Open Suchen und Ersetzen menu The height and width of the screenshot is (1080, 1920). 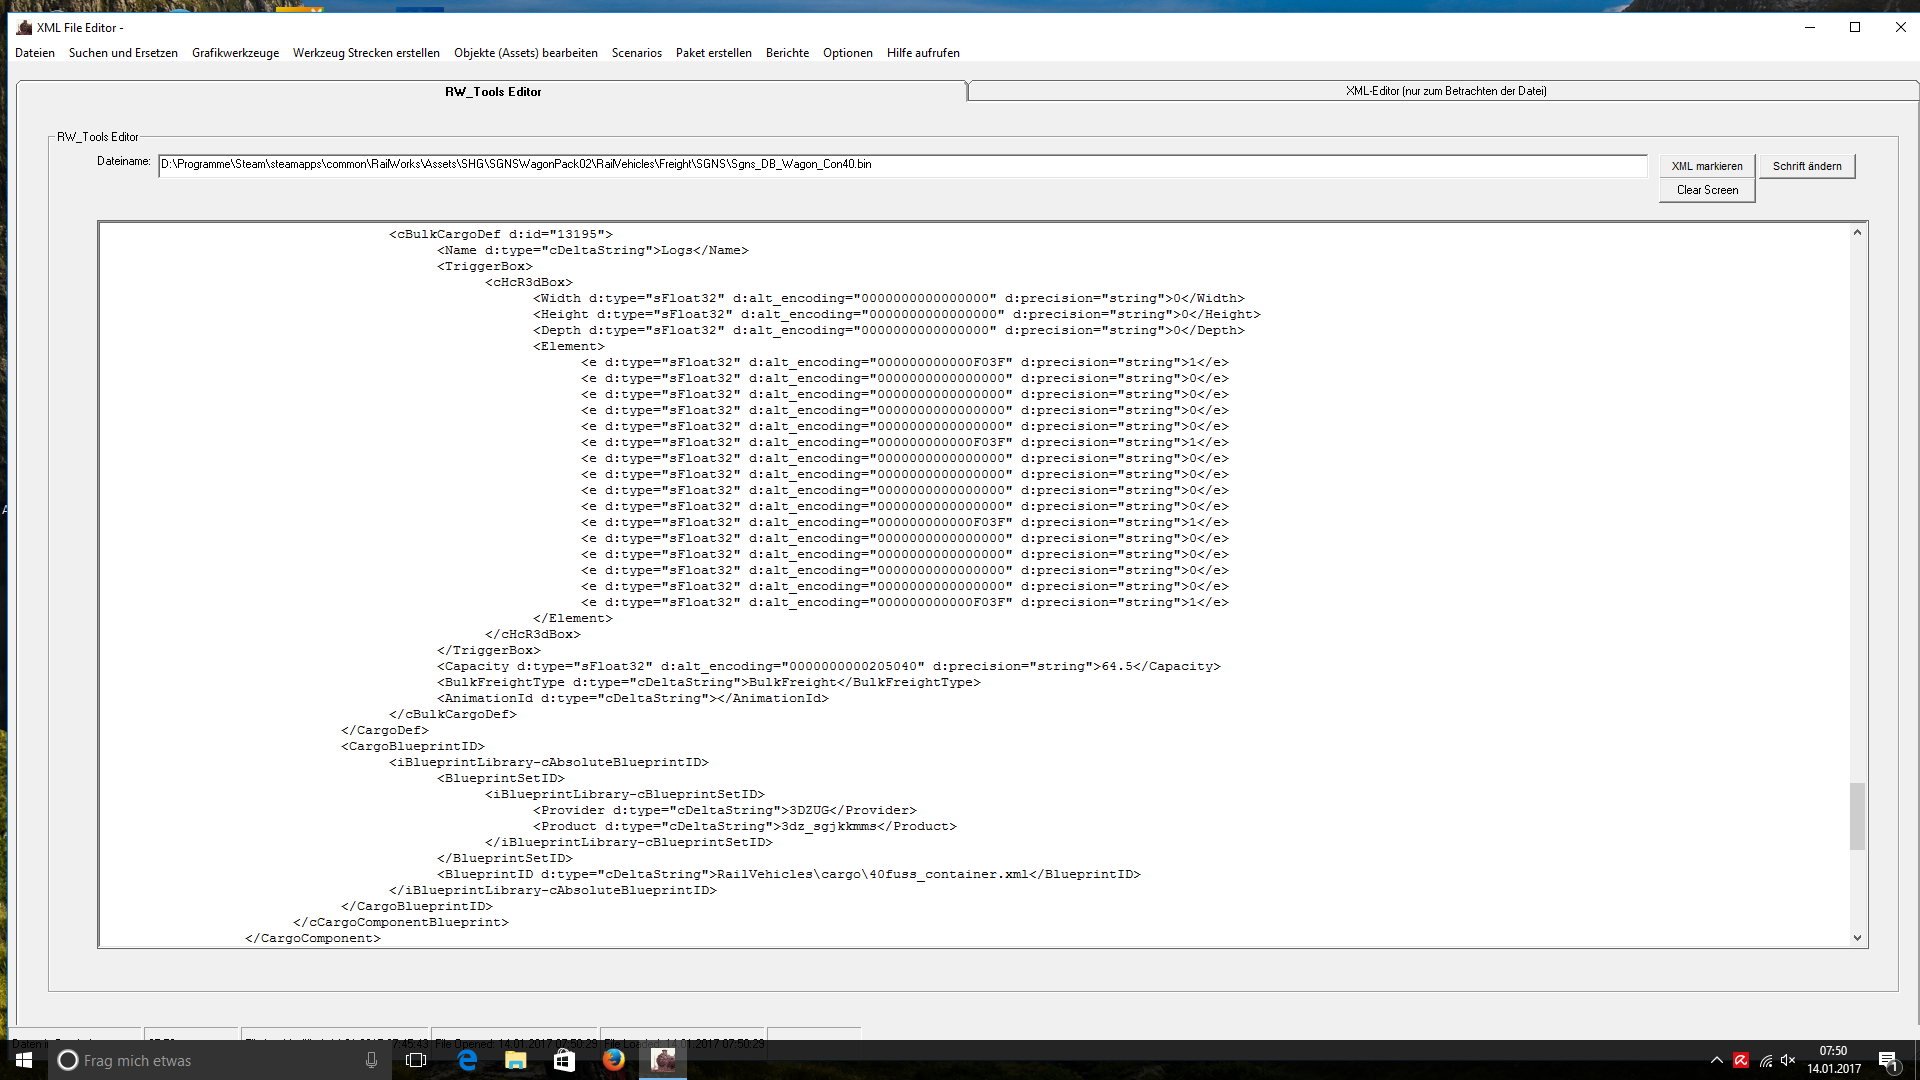(x=123, y=53)
